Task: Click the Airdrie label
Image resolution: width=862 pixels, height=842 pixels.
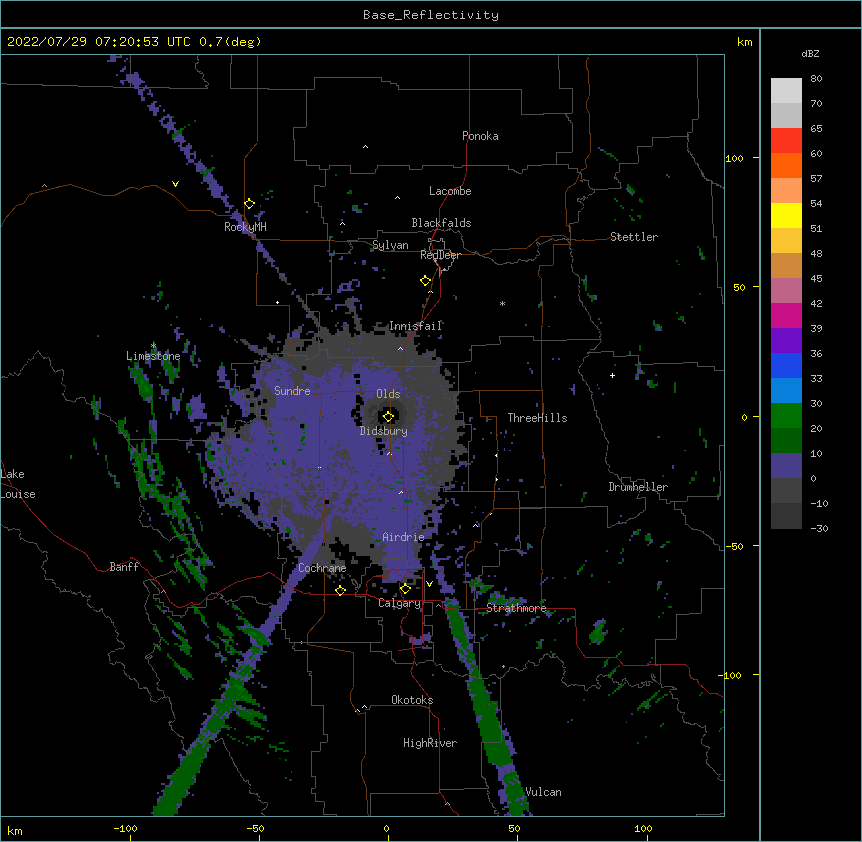Action: coord(403,537)
